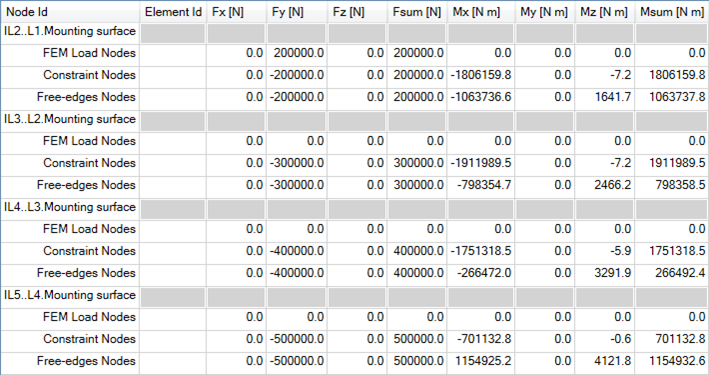709x375 pixels.
Task: Click the Element Id column header
Action: click(173, 12)
